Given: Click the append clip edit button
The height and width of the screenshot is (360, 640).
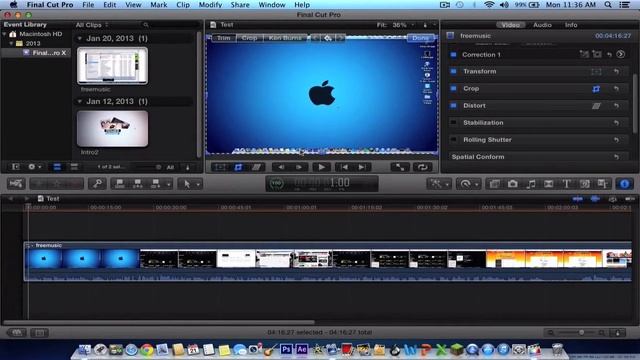Looking at the screenshot, I should pyautogui.click(x=156, y=184).
